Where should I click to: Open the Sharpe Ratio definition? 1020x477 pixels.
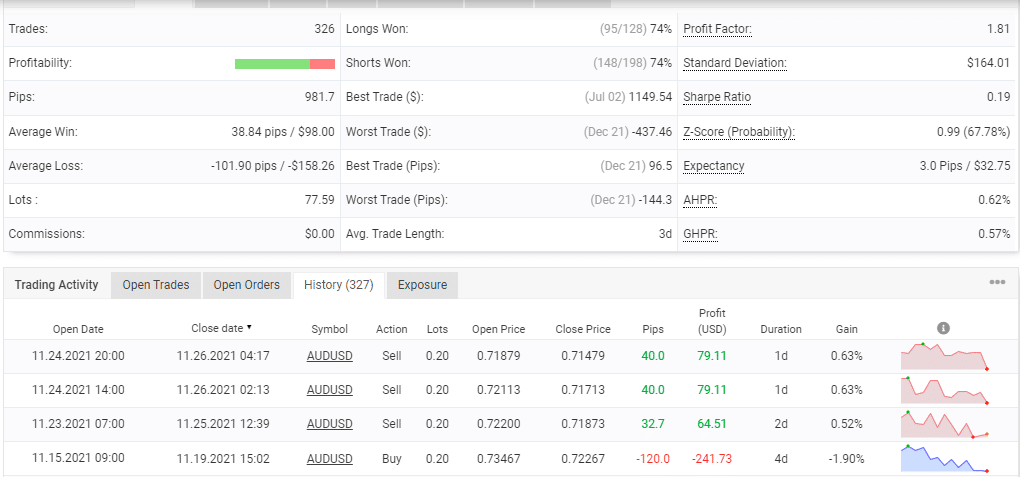[717, 97]
